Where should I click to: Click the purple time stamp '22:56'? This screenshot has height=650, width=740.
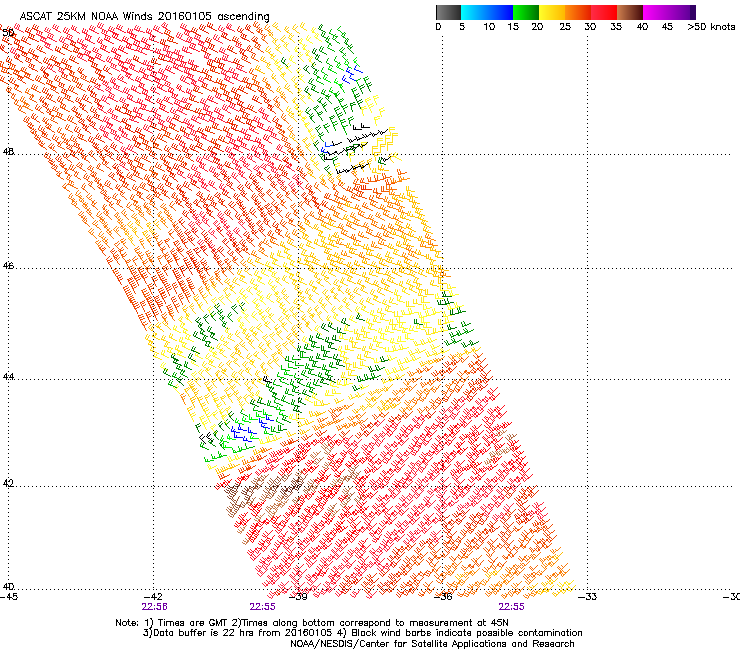[154, 607]
